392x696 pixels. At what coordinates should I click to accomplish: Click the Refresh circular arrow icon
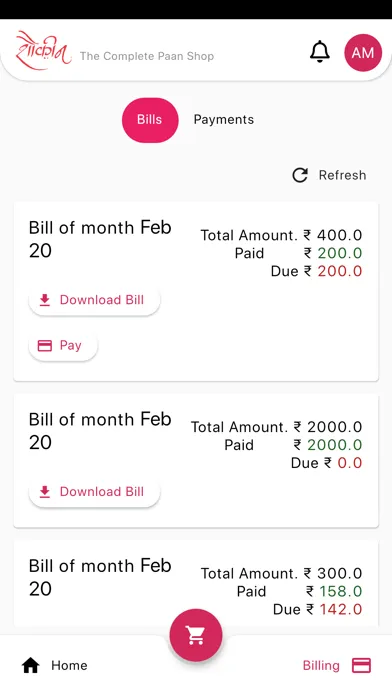point(300,175)
